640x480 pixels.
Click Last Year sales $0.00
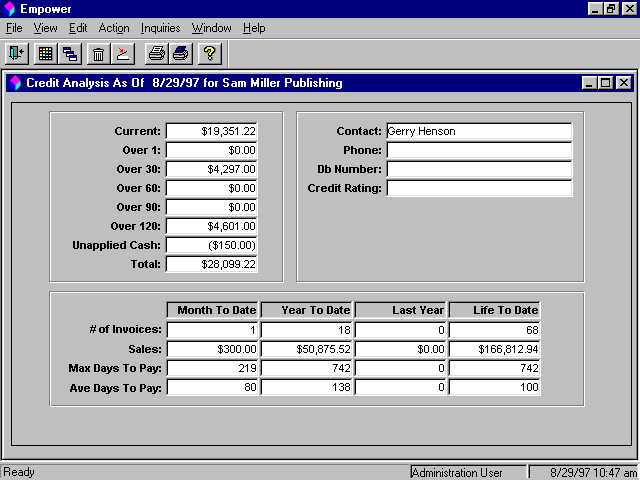click(400, 349)
